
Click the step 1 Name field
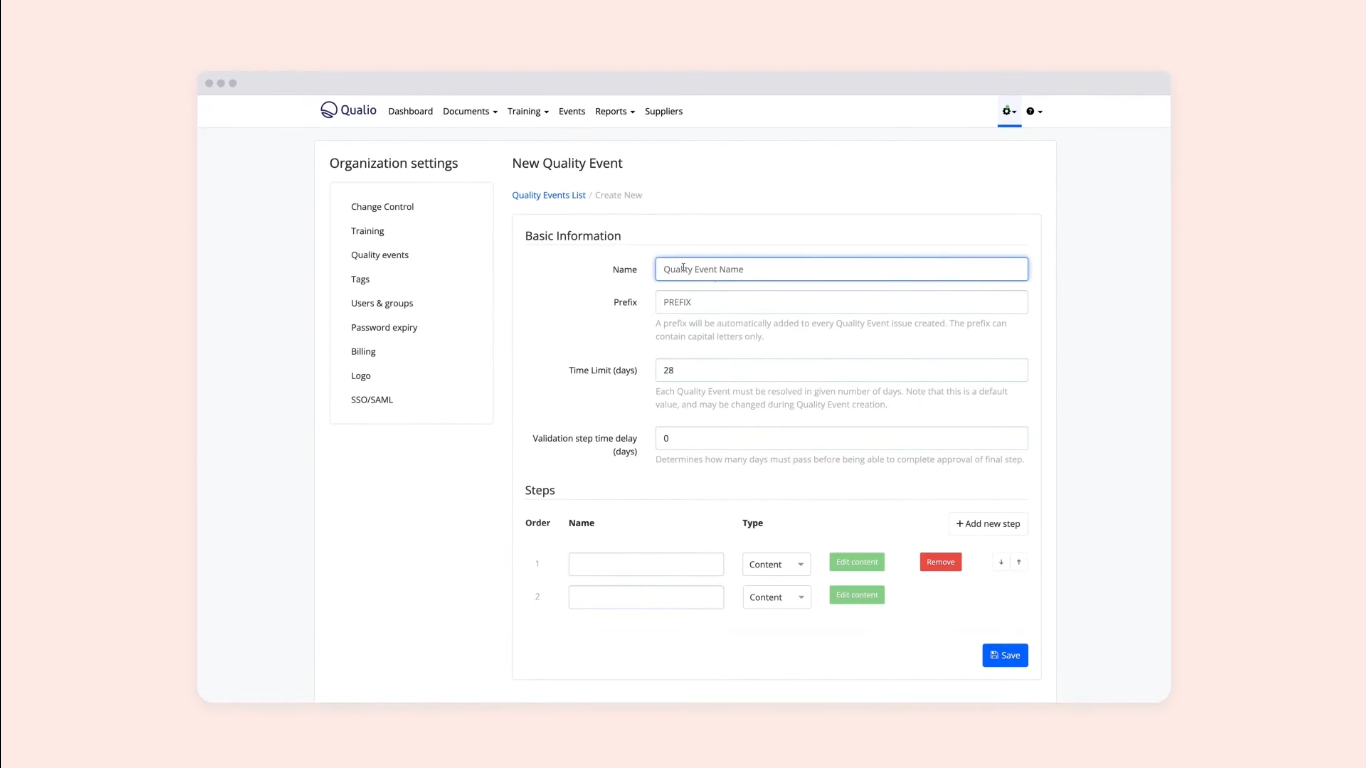pos(646,564)
